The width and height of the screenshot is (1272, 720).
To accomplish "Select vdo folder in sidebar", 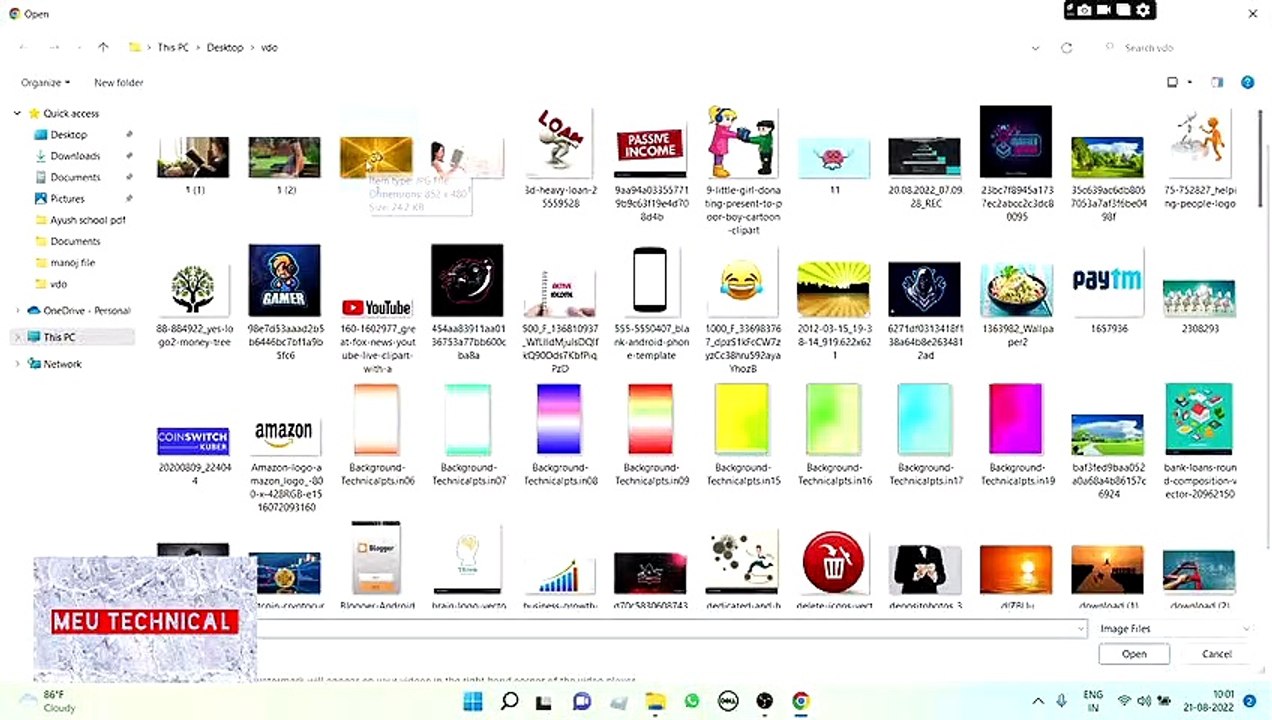I will click(x=58, y=284).
